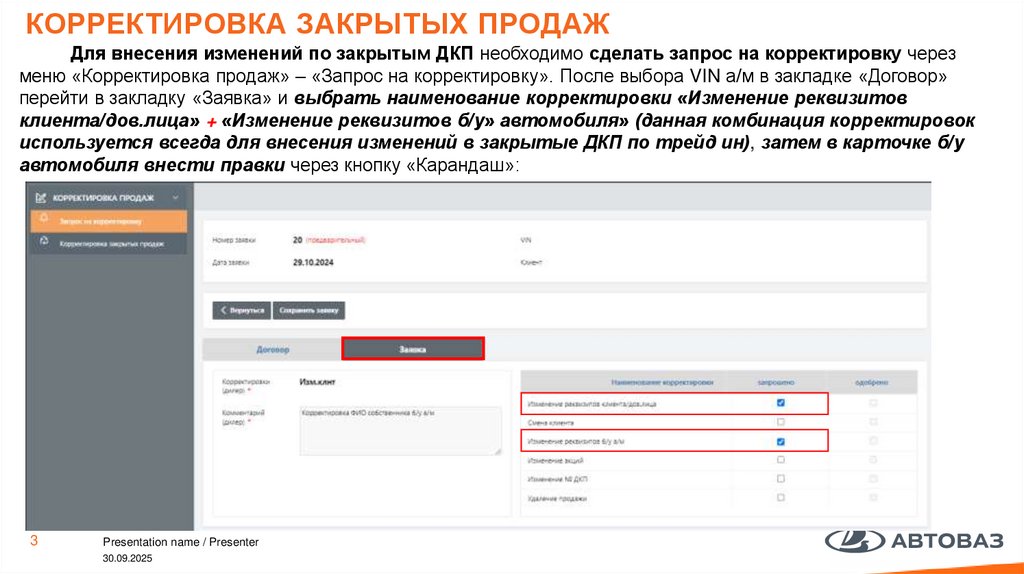Check запрошено for Удаление продажи
Viewport: 1024px width, 574px height.
tap(780, 498)
